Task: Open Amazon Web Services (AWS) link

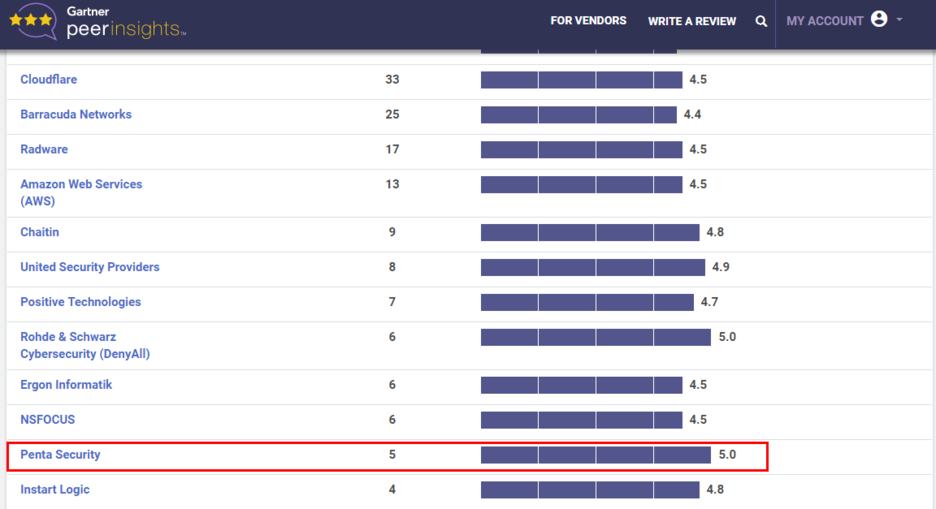Action: click(81, 193)
